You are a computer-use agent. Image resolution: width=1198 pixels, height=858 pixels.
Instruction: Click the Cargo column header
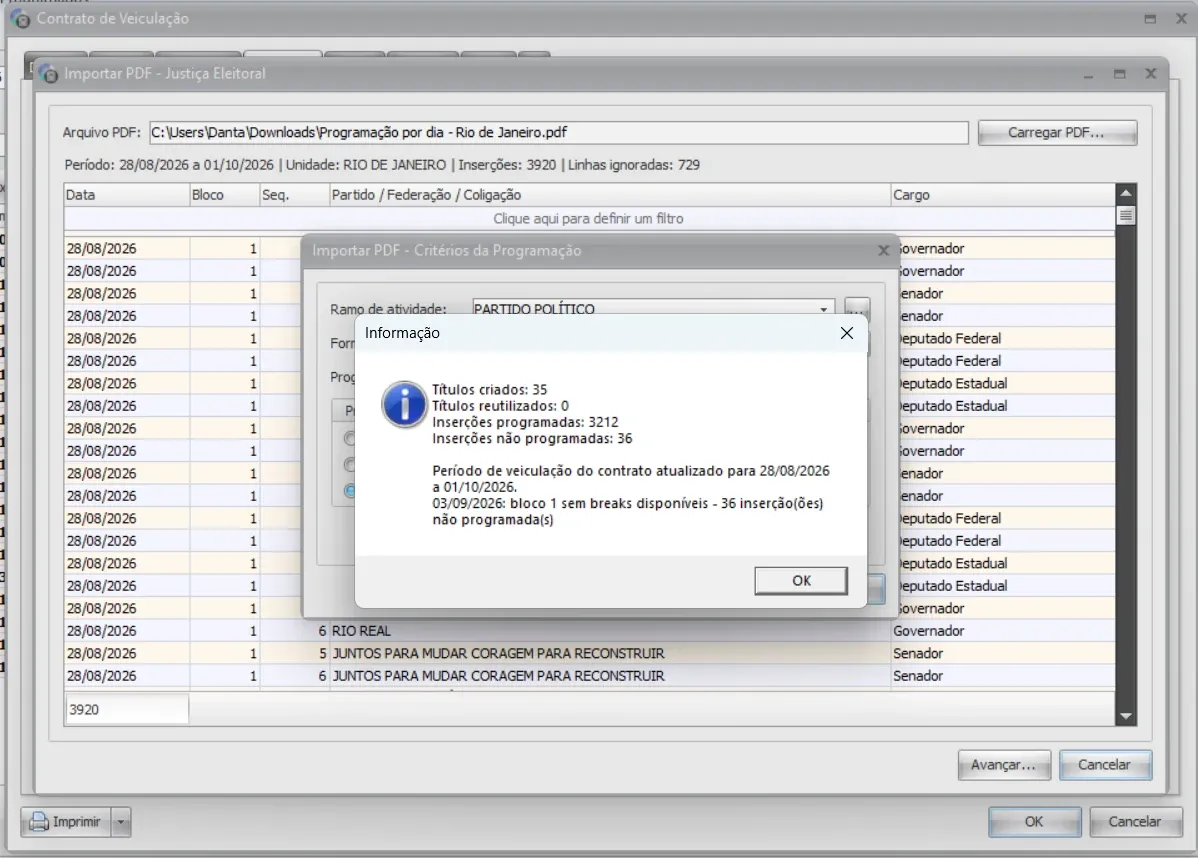pos(1002,195)
